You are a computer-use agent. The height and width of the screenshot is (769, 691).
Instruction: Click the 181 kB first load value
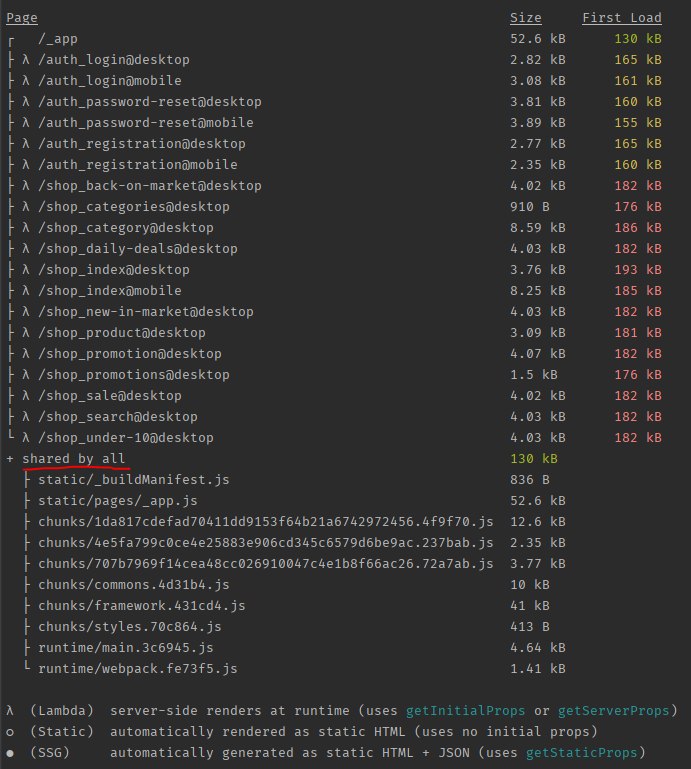[x=638, y=333]
